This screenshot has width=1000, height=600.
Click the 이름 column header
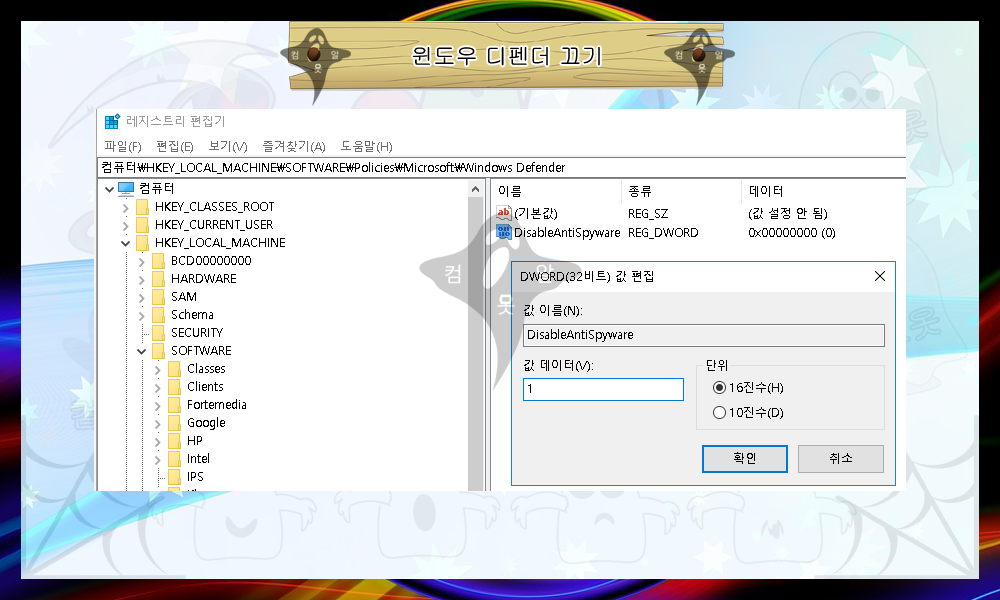pyautogui.click(x=557, y=191)
